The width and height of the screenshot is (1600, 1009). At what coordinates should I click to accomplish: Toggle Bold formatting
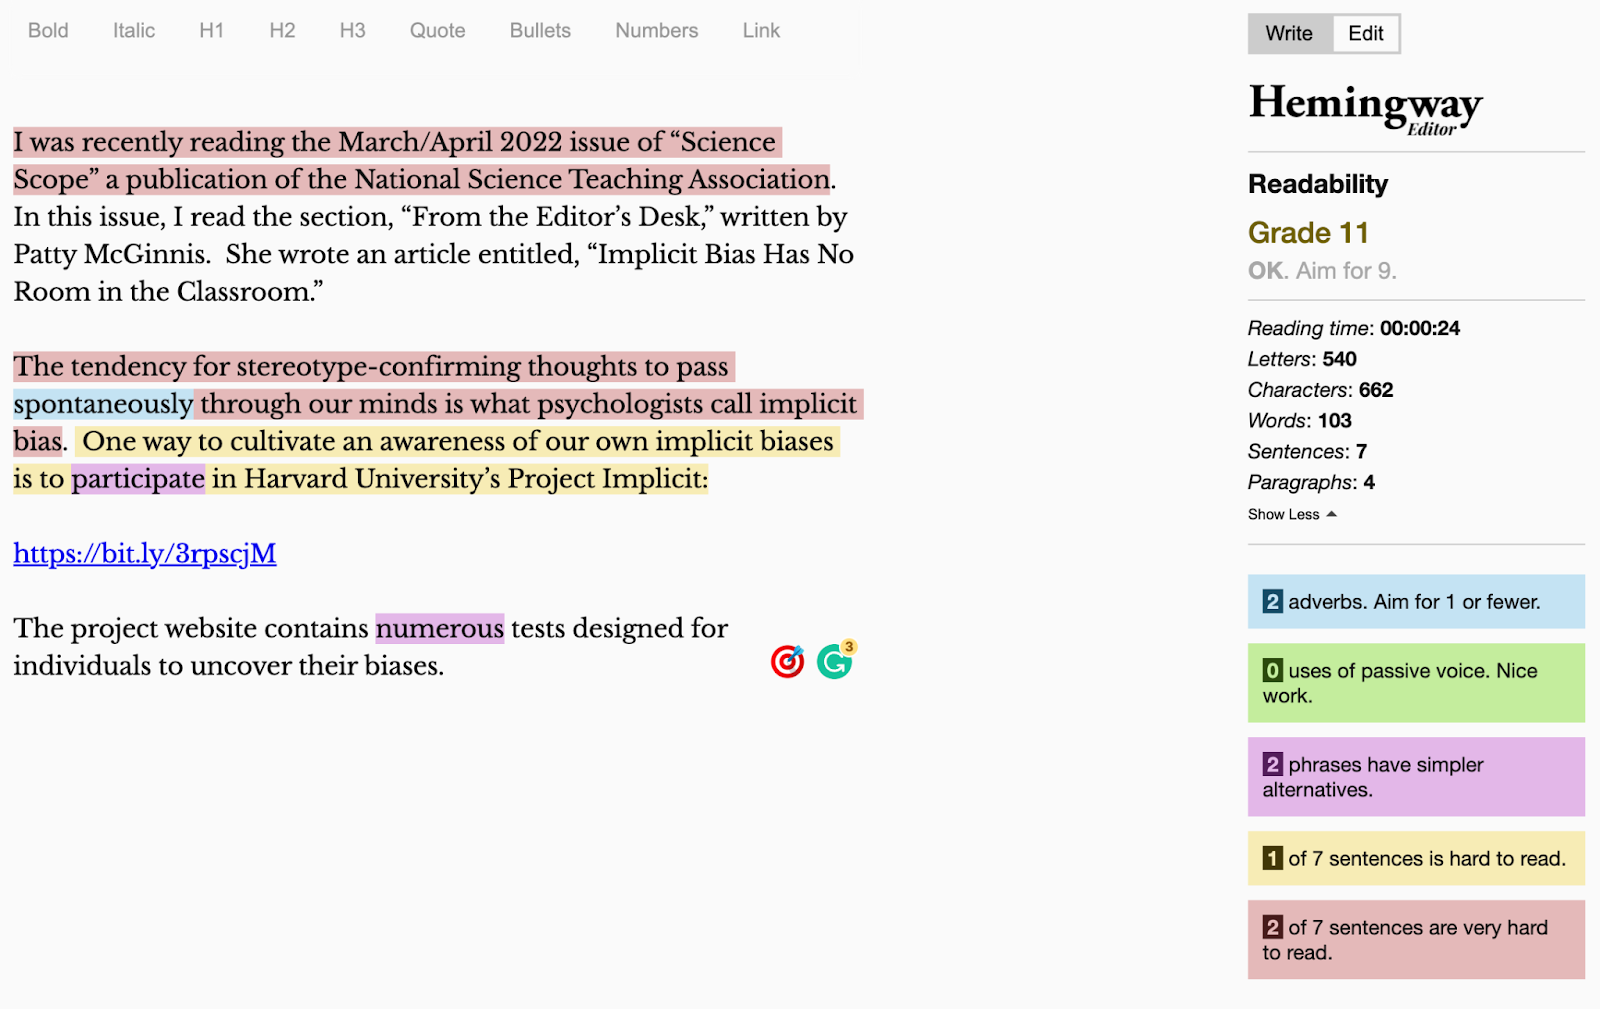tap(48, 31)
